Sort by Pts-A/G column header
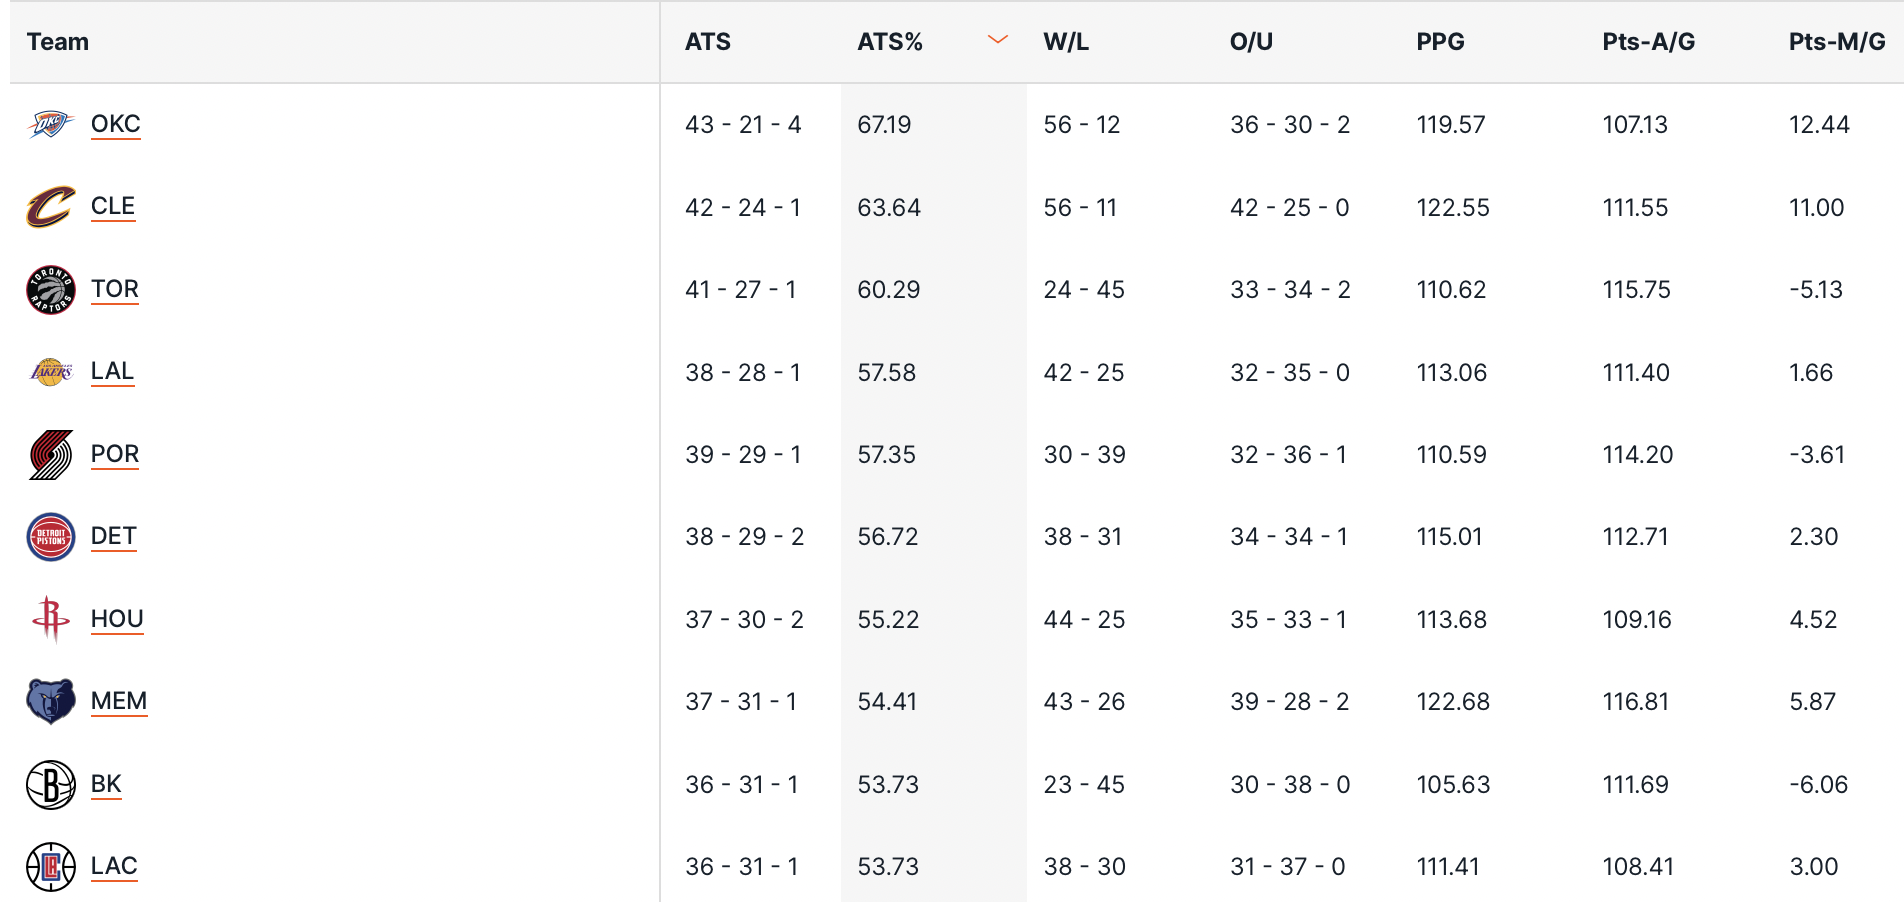This screenshot has height=902, width=1904. click(x=1649, y=42)
